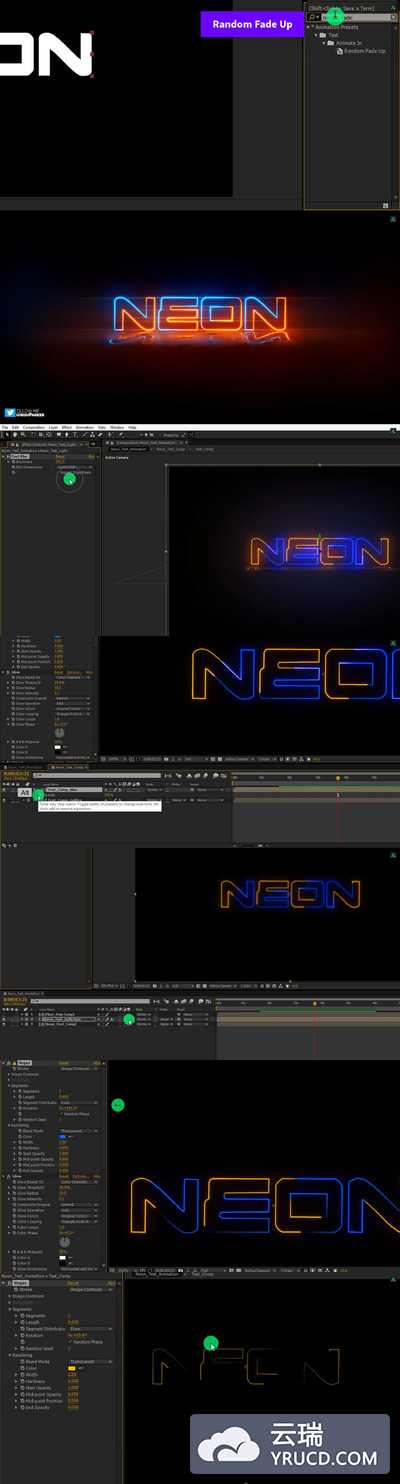Toggle Random Phase in the yellow-color Vegas panel
Image resolution: width=400 pixels, height=1484 pixels.
coord(70,1342)
